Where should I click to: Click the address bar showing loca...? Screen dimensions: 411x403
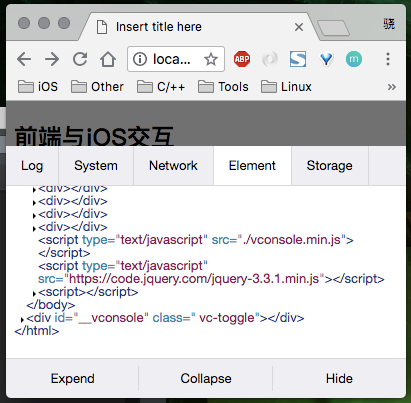(176, 59)
